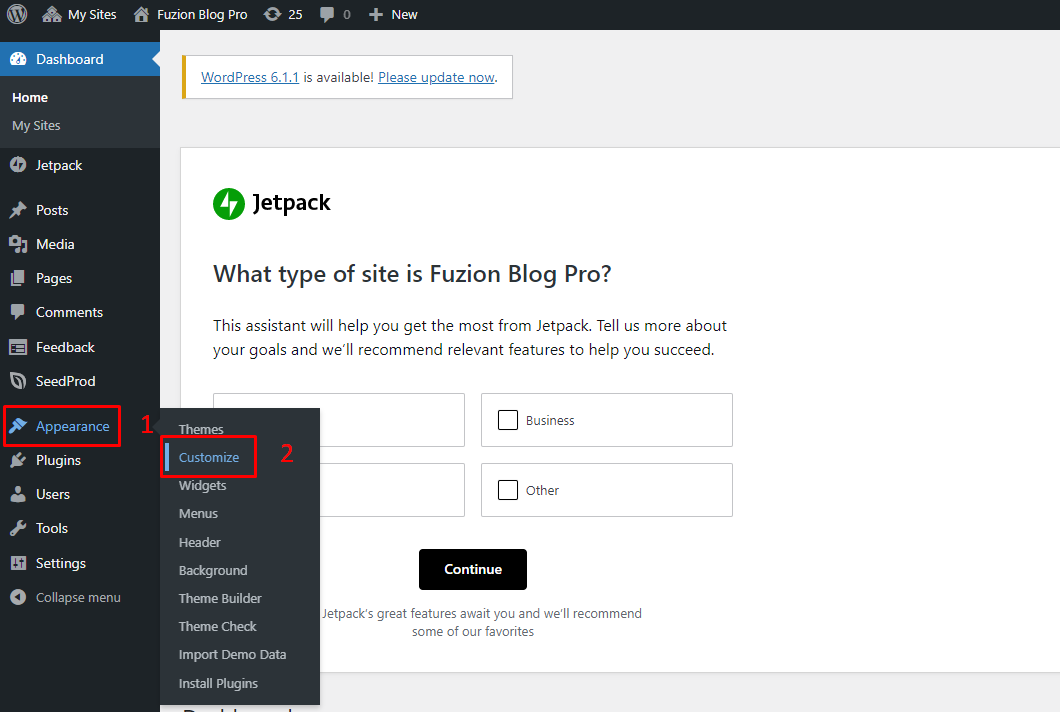The image size is (1060, 712).
Task: Open the SeedProd menu
Action: pyautogui.click(x=66, y=381)
